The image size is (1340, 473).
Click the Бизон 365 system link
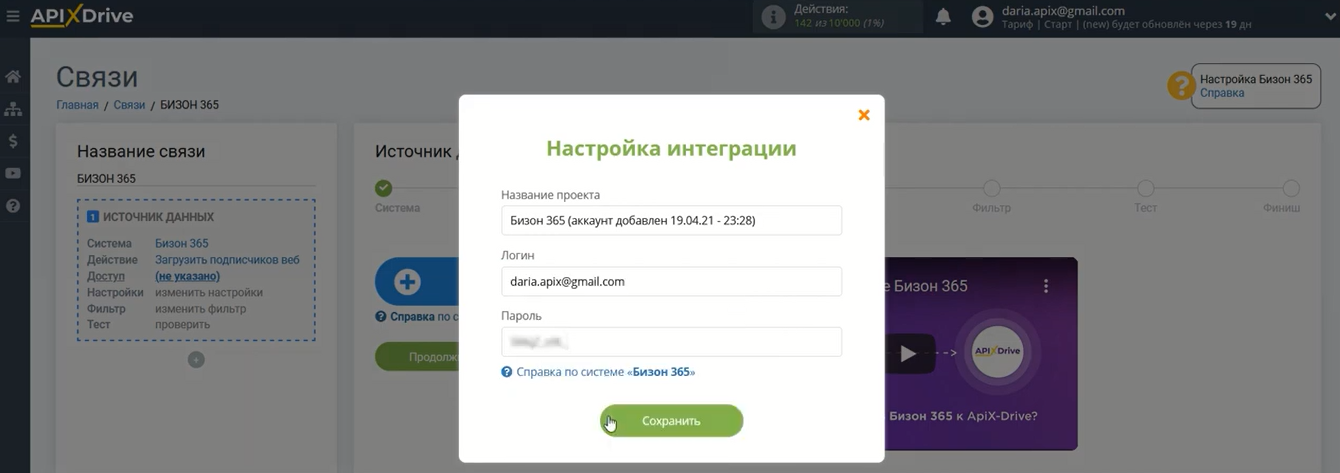pos(181,243)
